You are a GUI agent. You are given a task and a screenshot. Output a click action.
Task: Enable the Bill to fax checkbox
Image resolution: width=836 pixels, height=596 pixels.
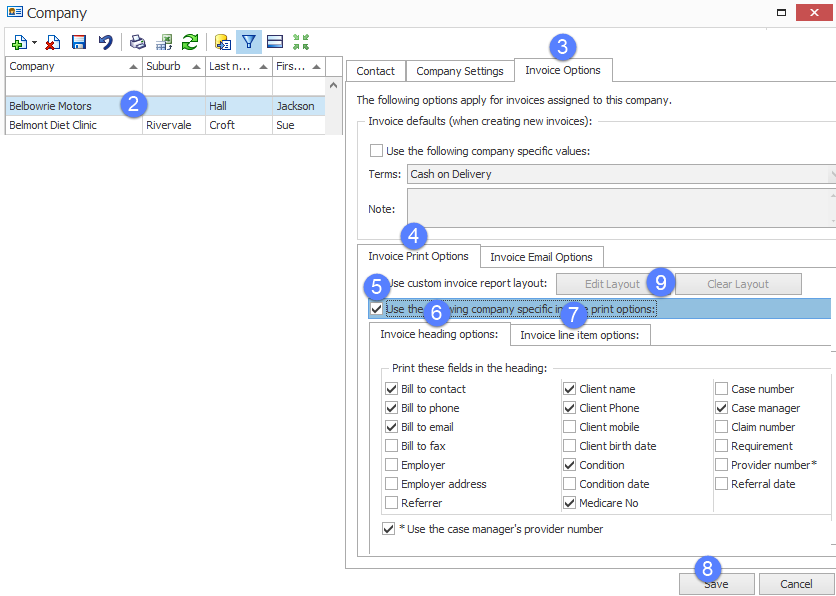(x=393, y=446)
